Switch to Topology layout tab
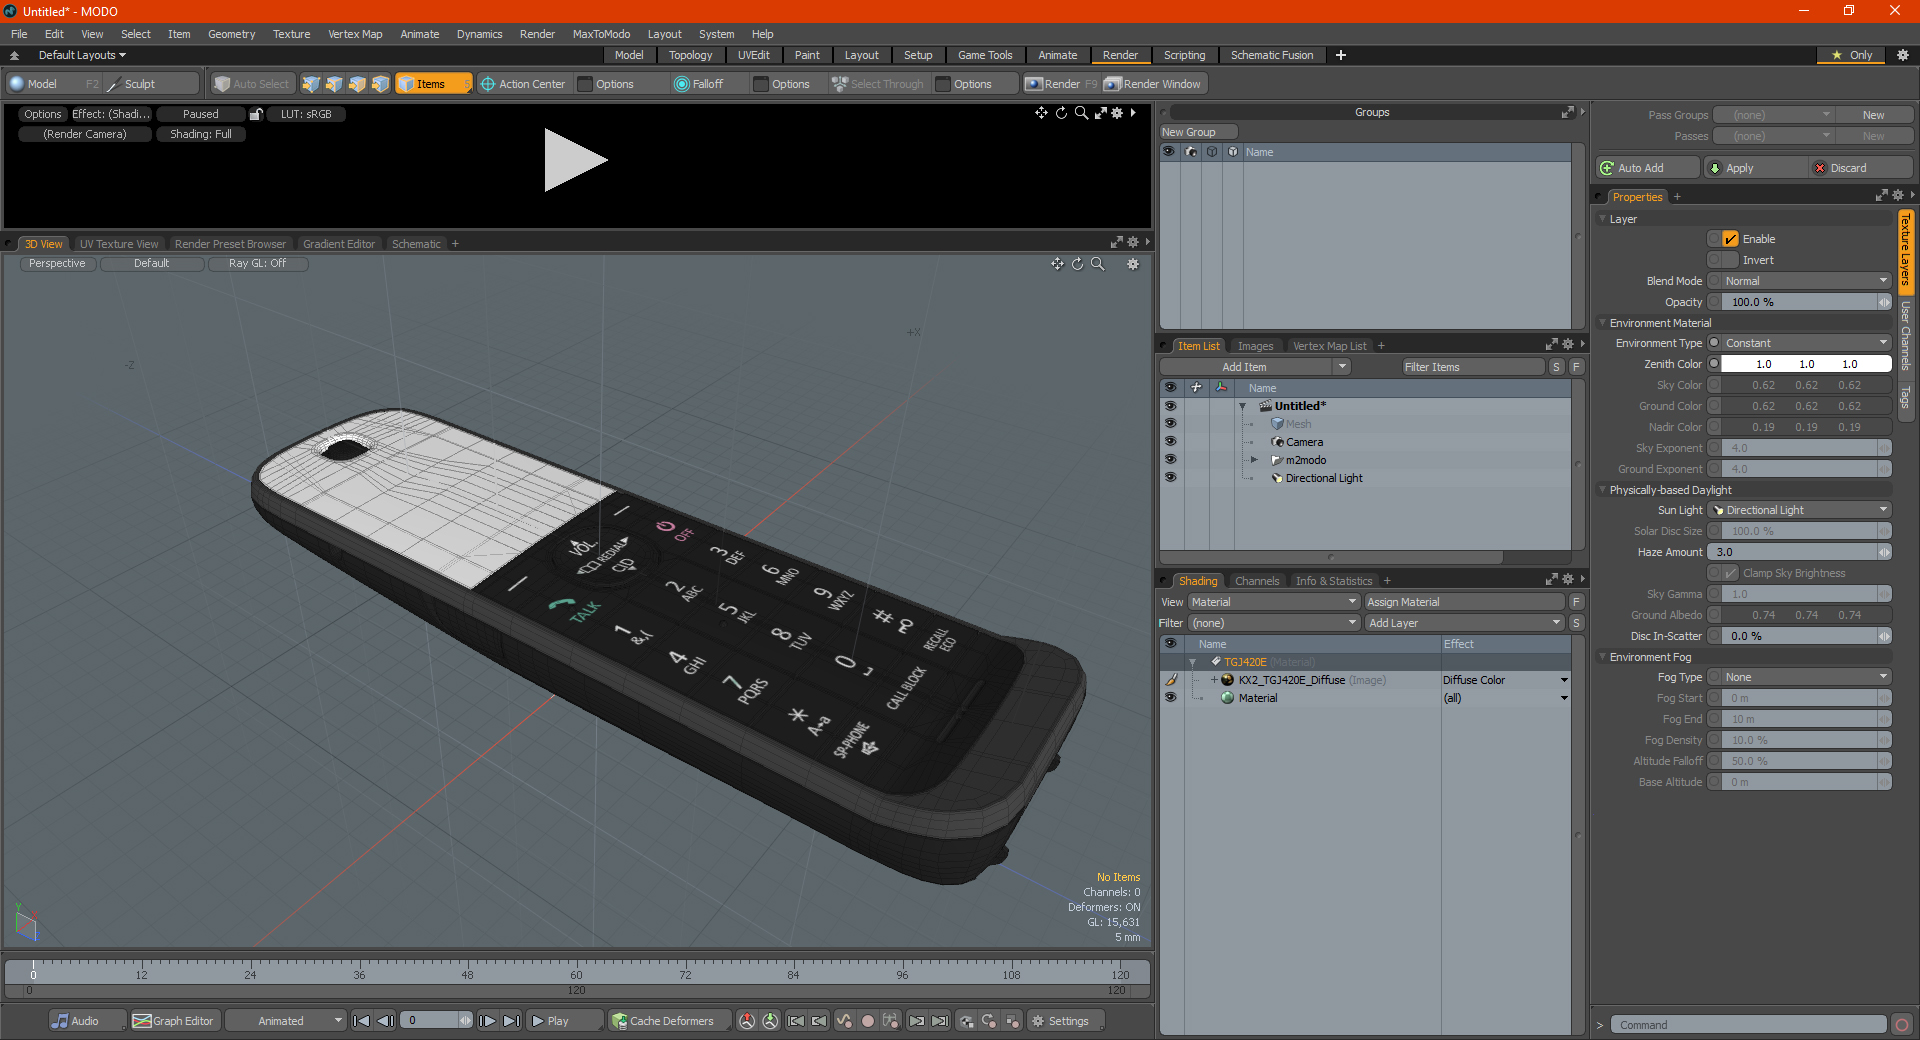The image size is (1920, 1040). (x=690, y=55)
